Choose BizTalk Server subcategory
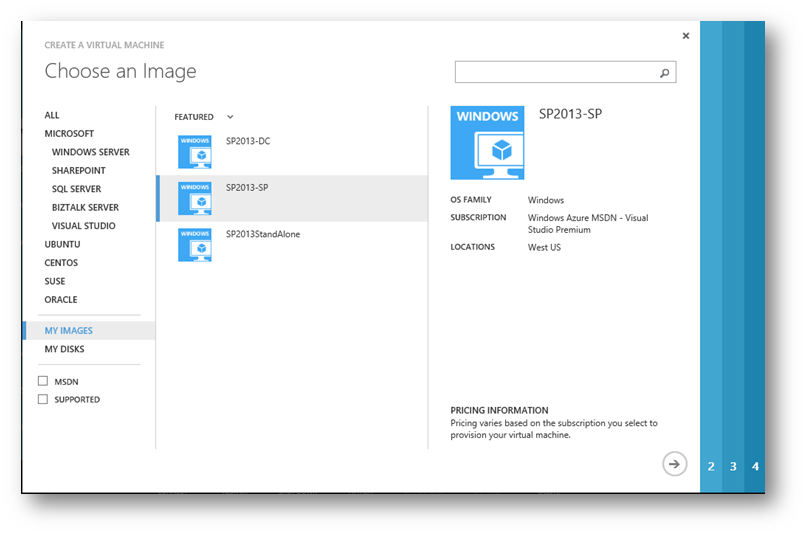 pos(85,208)
